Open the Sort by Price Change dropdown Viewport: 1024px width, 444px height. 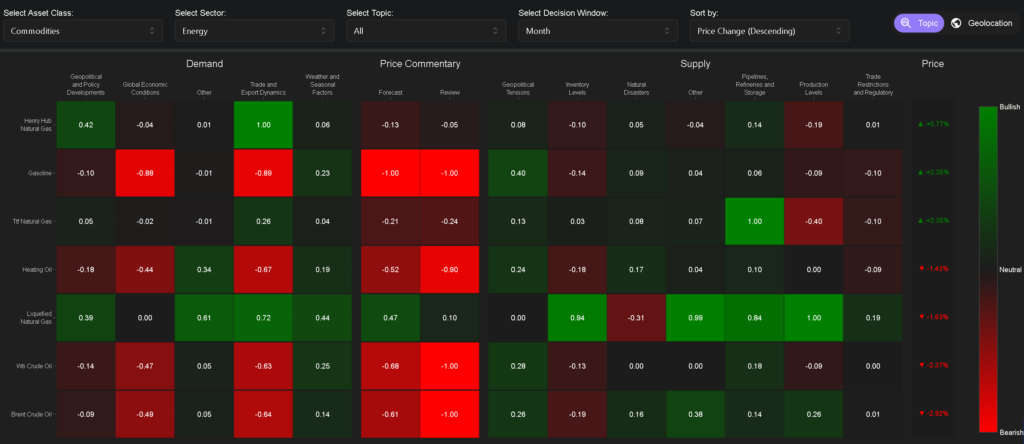(x=769, y=31)
